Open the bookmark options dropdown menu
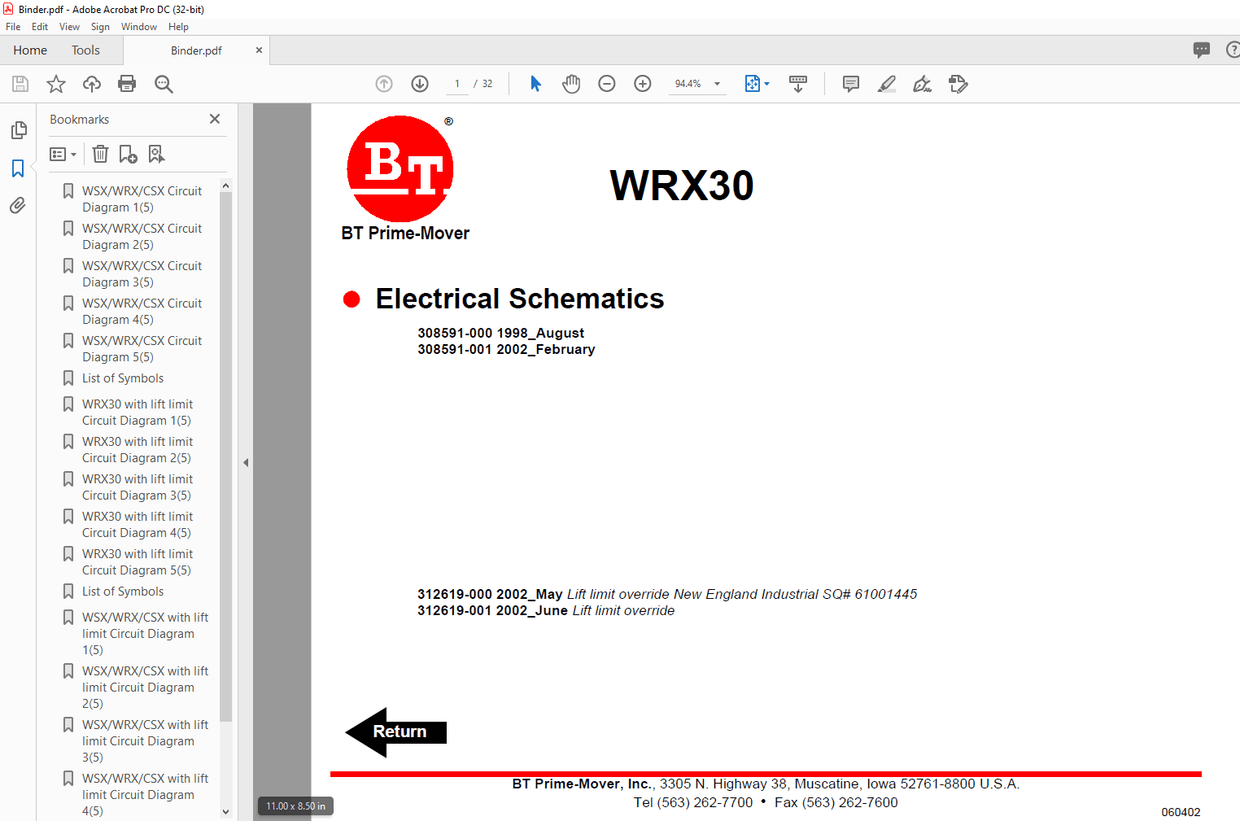The height and width of the screenshot is (821, 1240). (x=62, y=153)
